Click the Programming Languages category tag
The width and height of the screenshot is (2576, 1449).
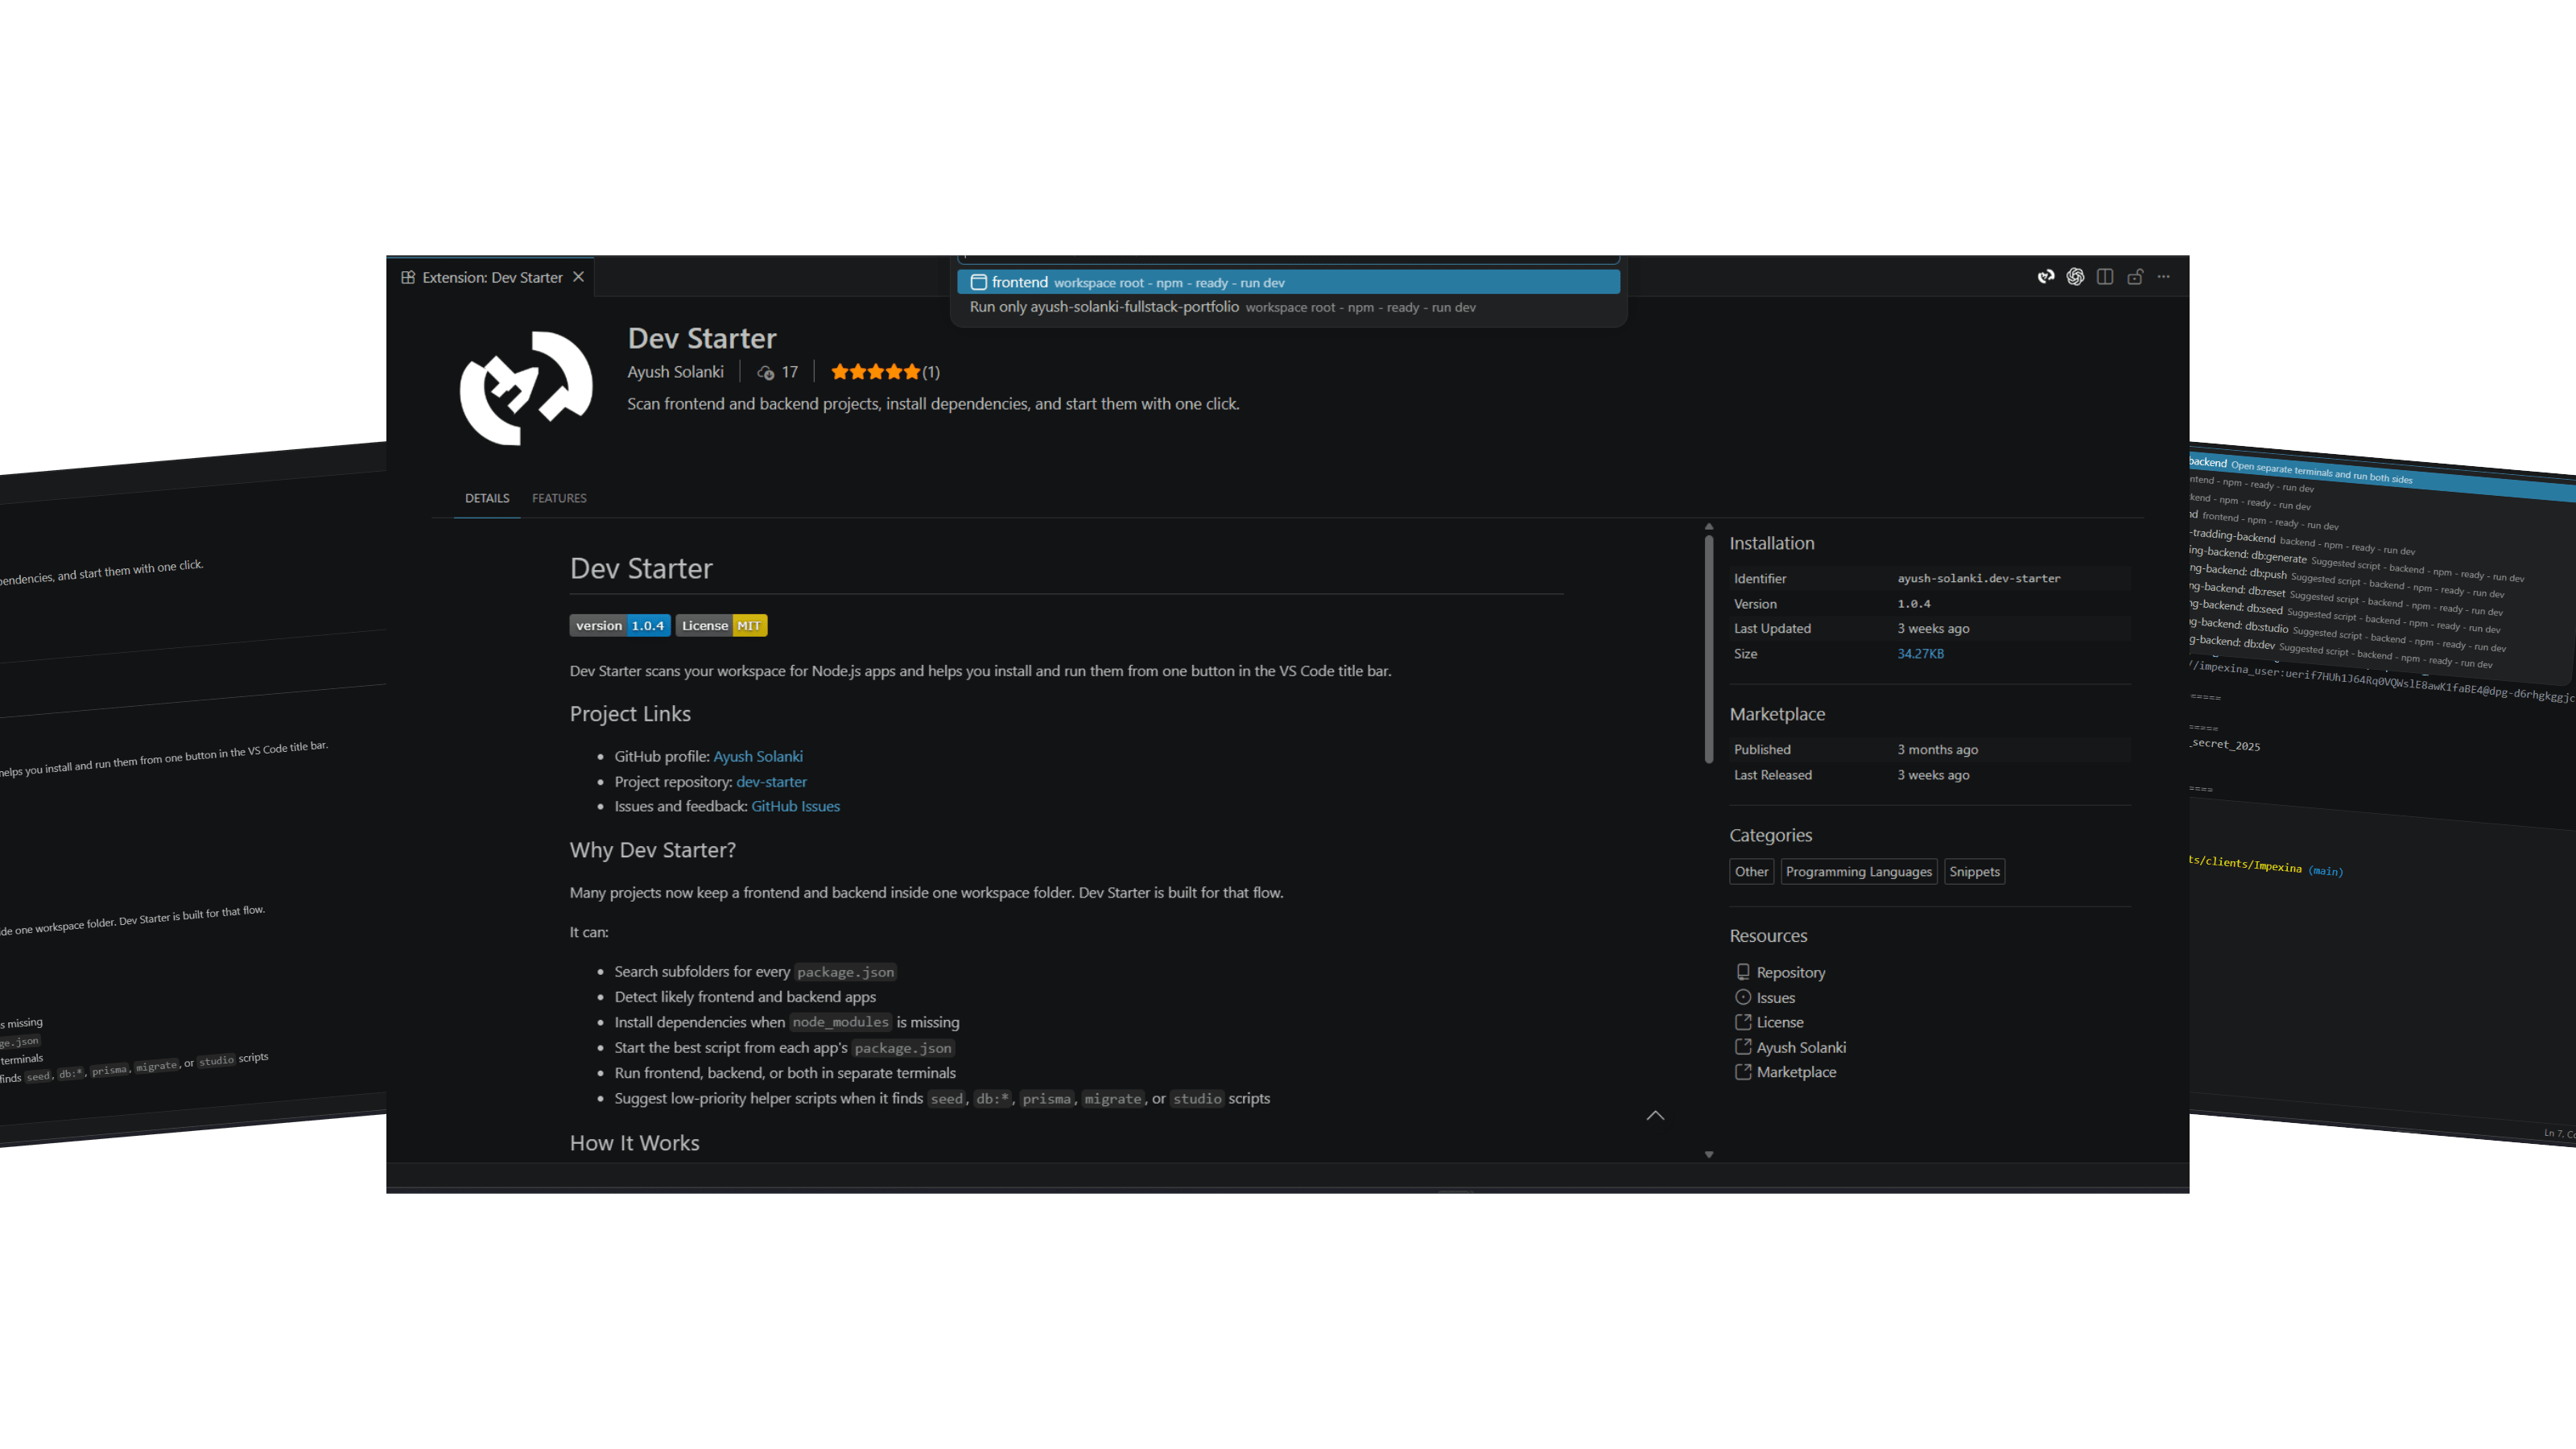click(1859, 872)
